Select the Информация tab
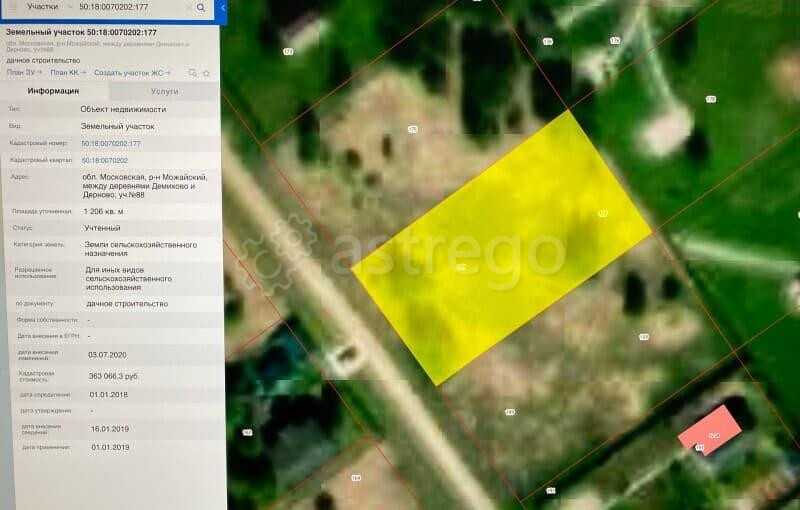Screen dimensions: 800x510 click(x=53, y=91)
